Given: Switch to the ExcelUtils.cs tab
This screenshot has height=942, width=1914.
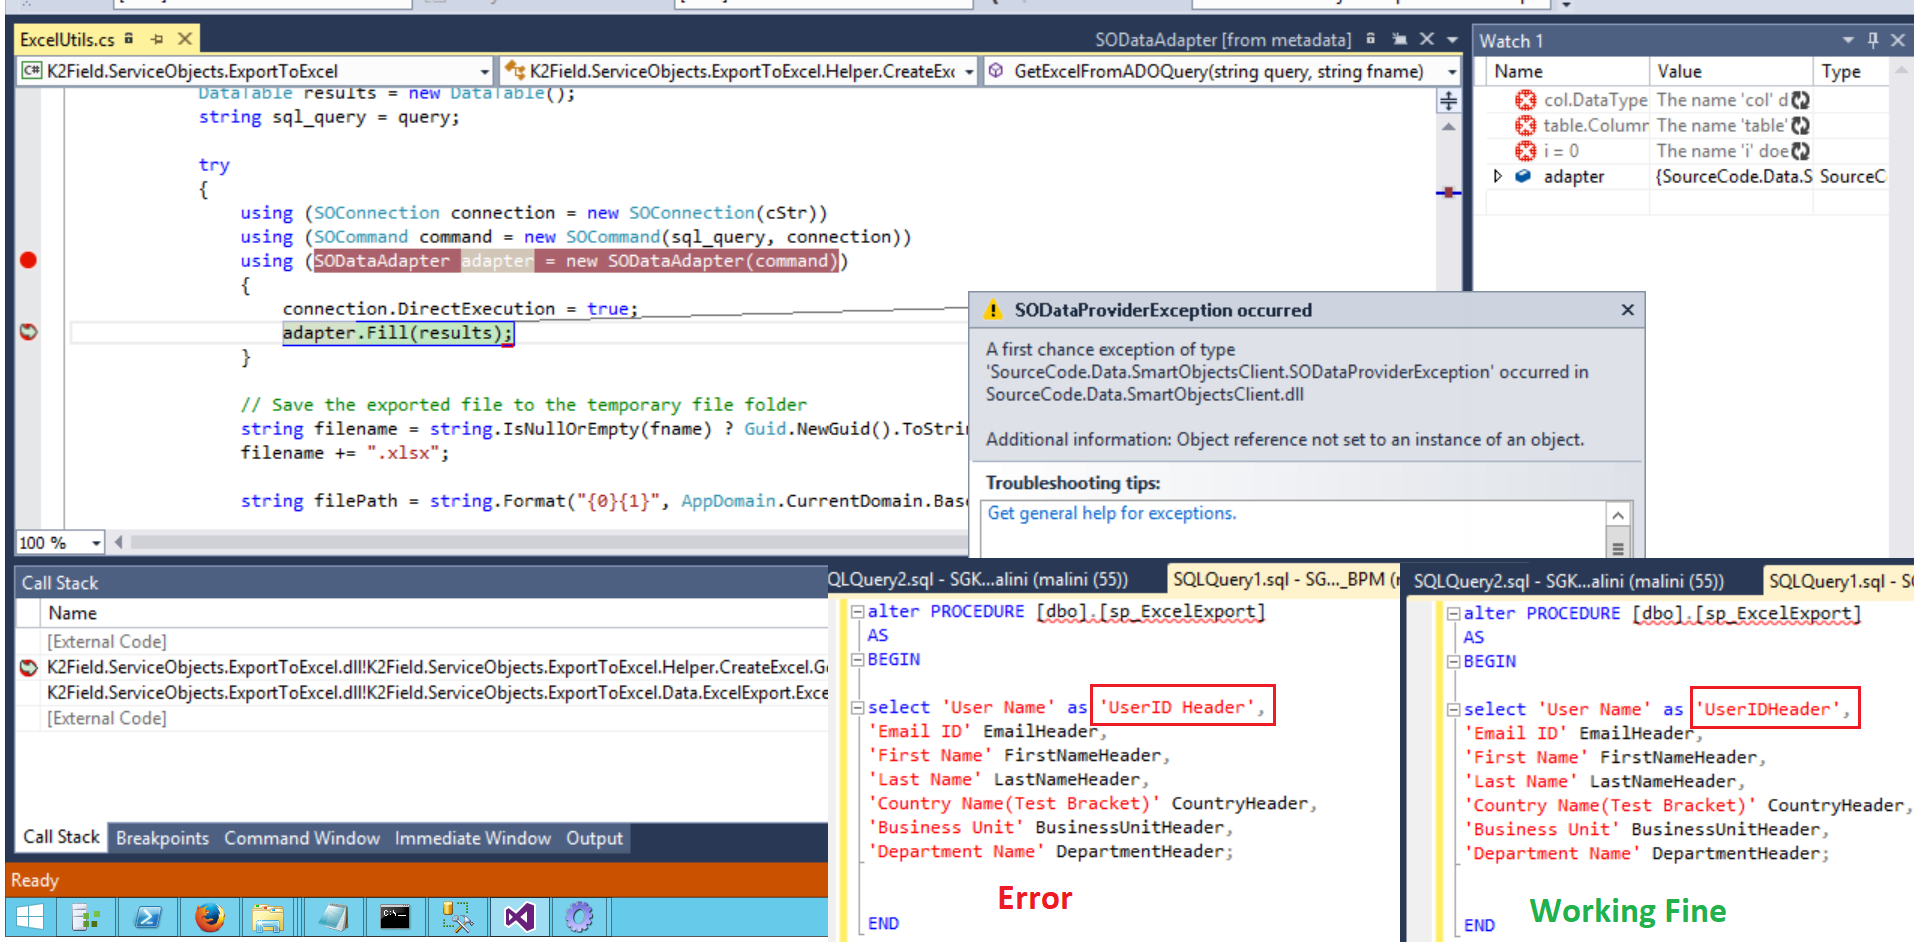Looking at the screenshot, I should (67, 39).
